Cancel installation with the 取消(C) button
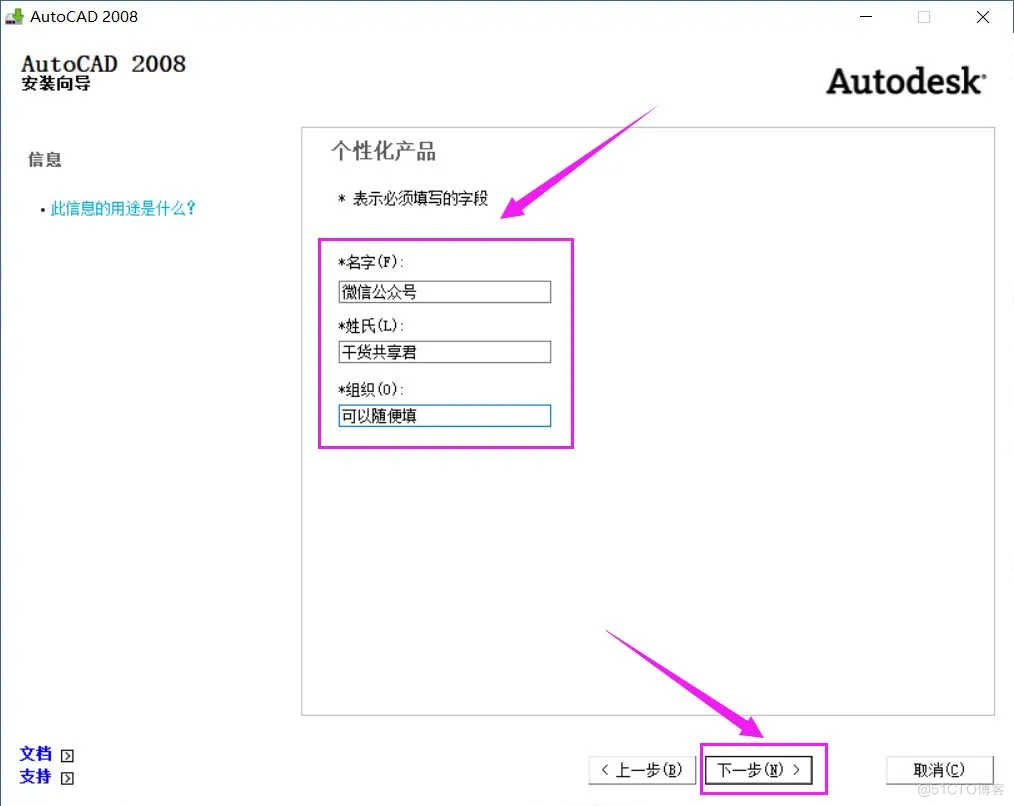The width and height of the screenshot is (1014, 806). tap(939, 770)
